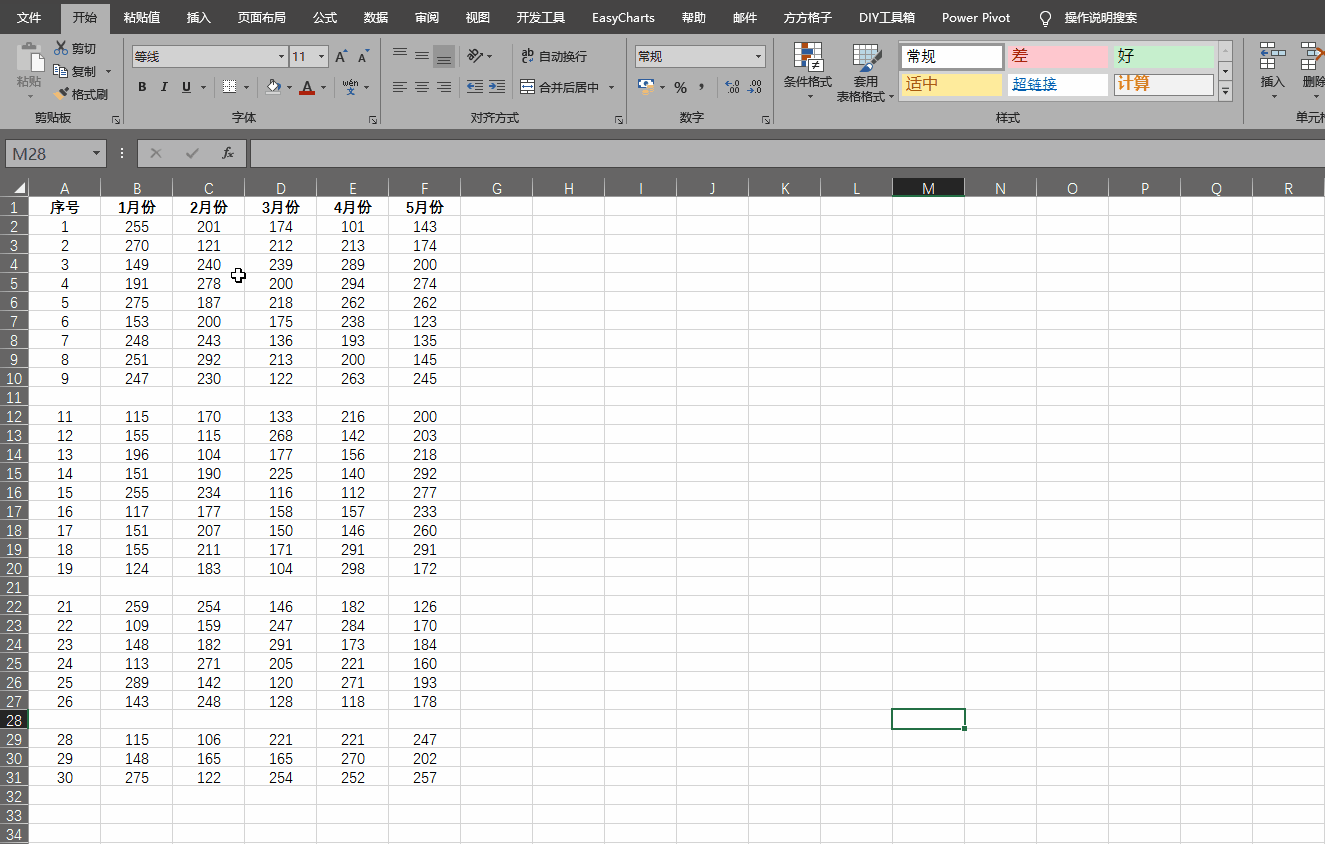The height and width of the screenshot is (844, 1325).
Task: Click the decrease decimal icon
Action: (754, 87)
